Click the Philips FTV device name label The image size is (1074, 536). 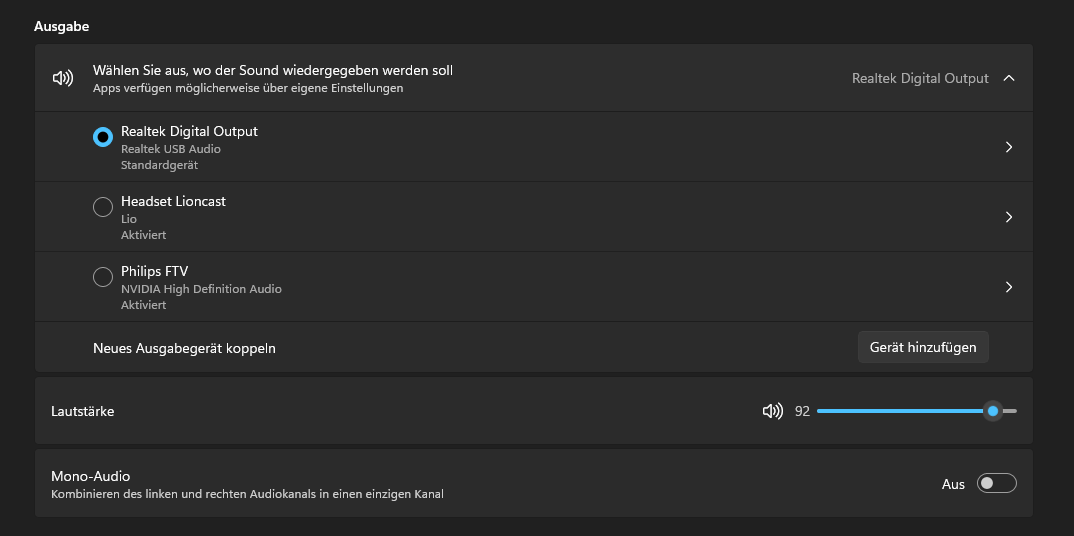click(x=154, y=271)
